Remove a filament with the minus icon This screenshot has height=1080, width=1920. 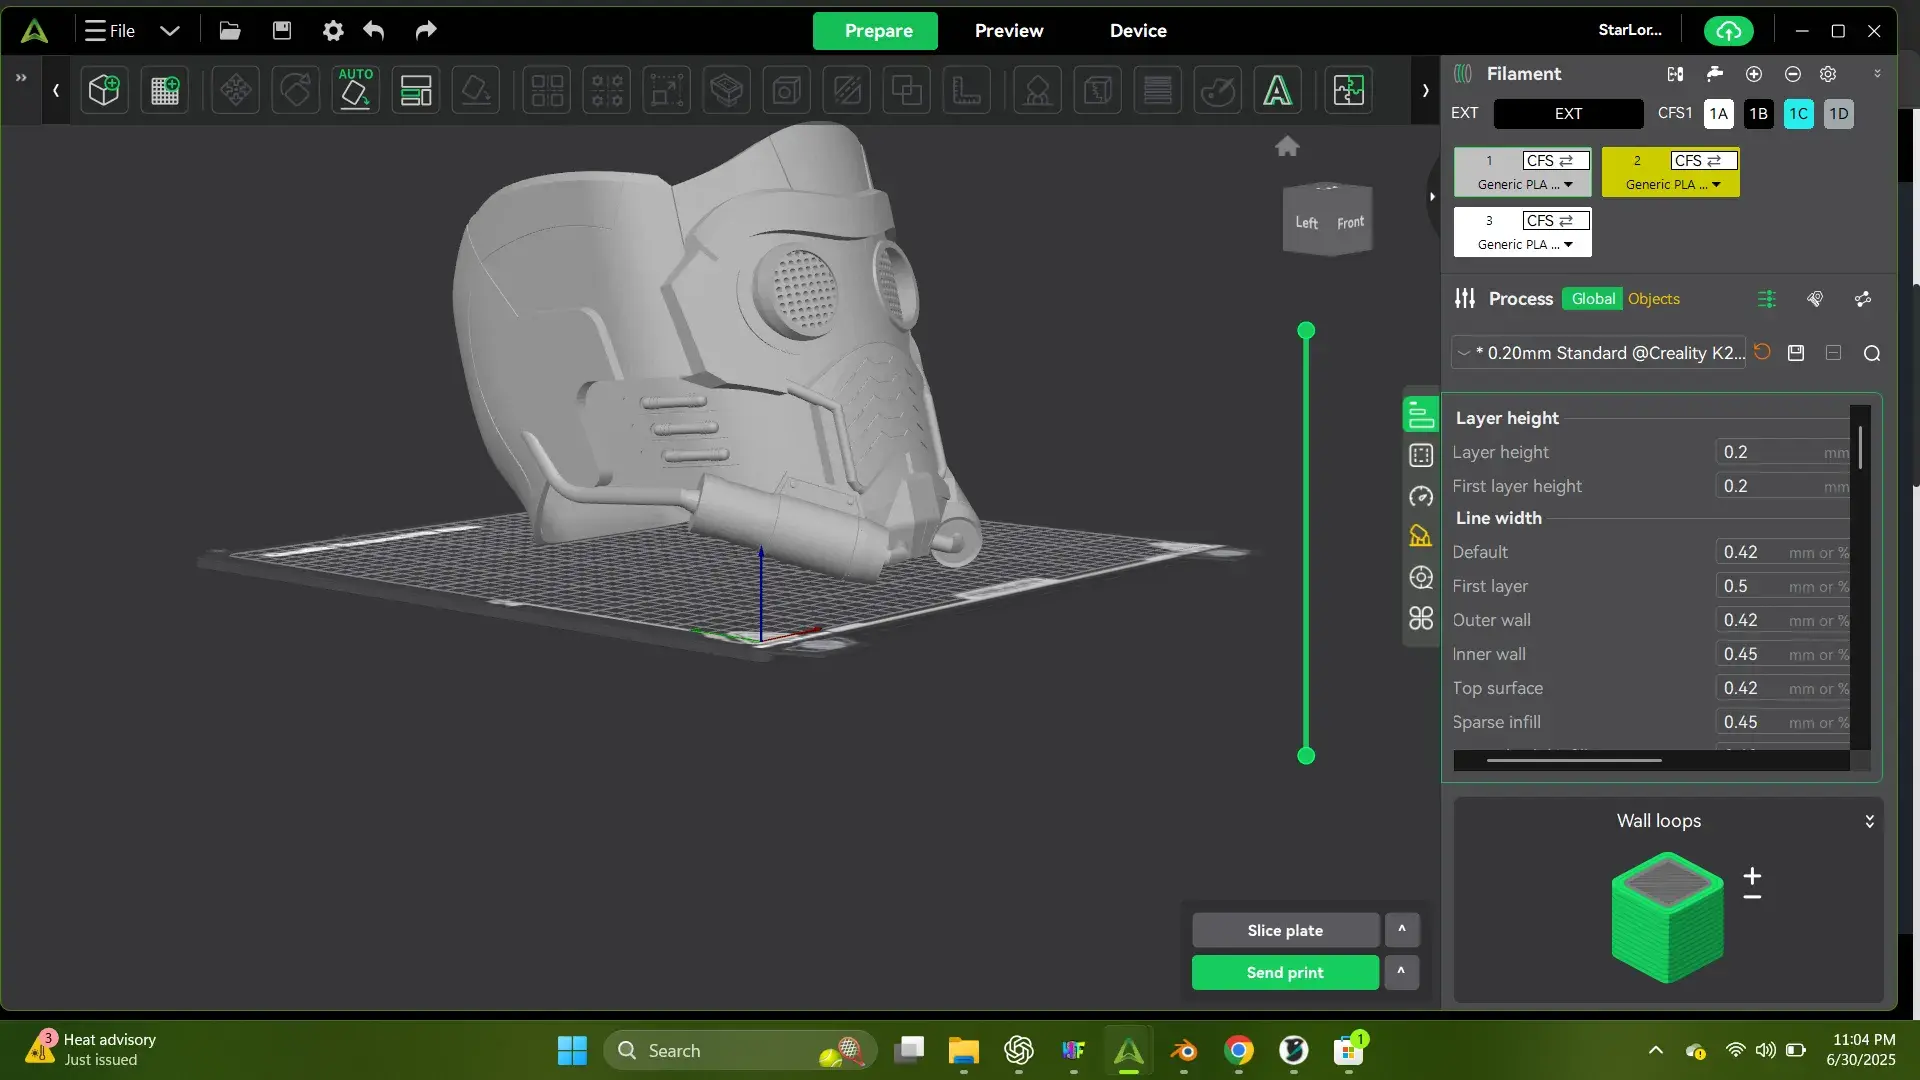click(x=1792, y=74)
